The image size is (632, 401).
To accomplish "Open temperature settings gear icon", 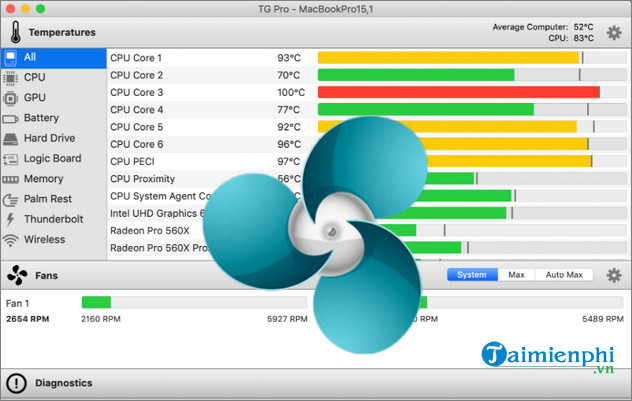I will coord(614,32).
